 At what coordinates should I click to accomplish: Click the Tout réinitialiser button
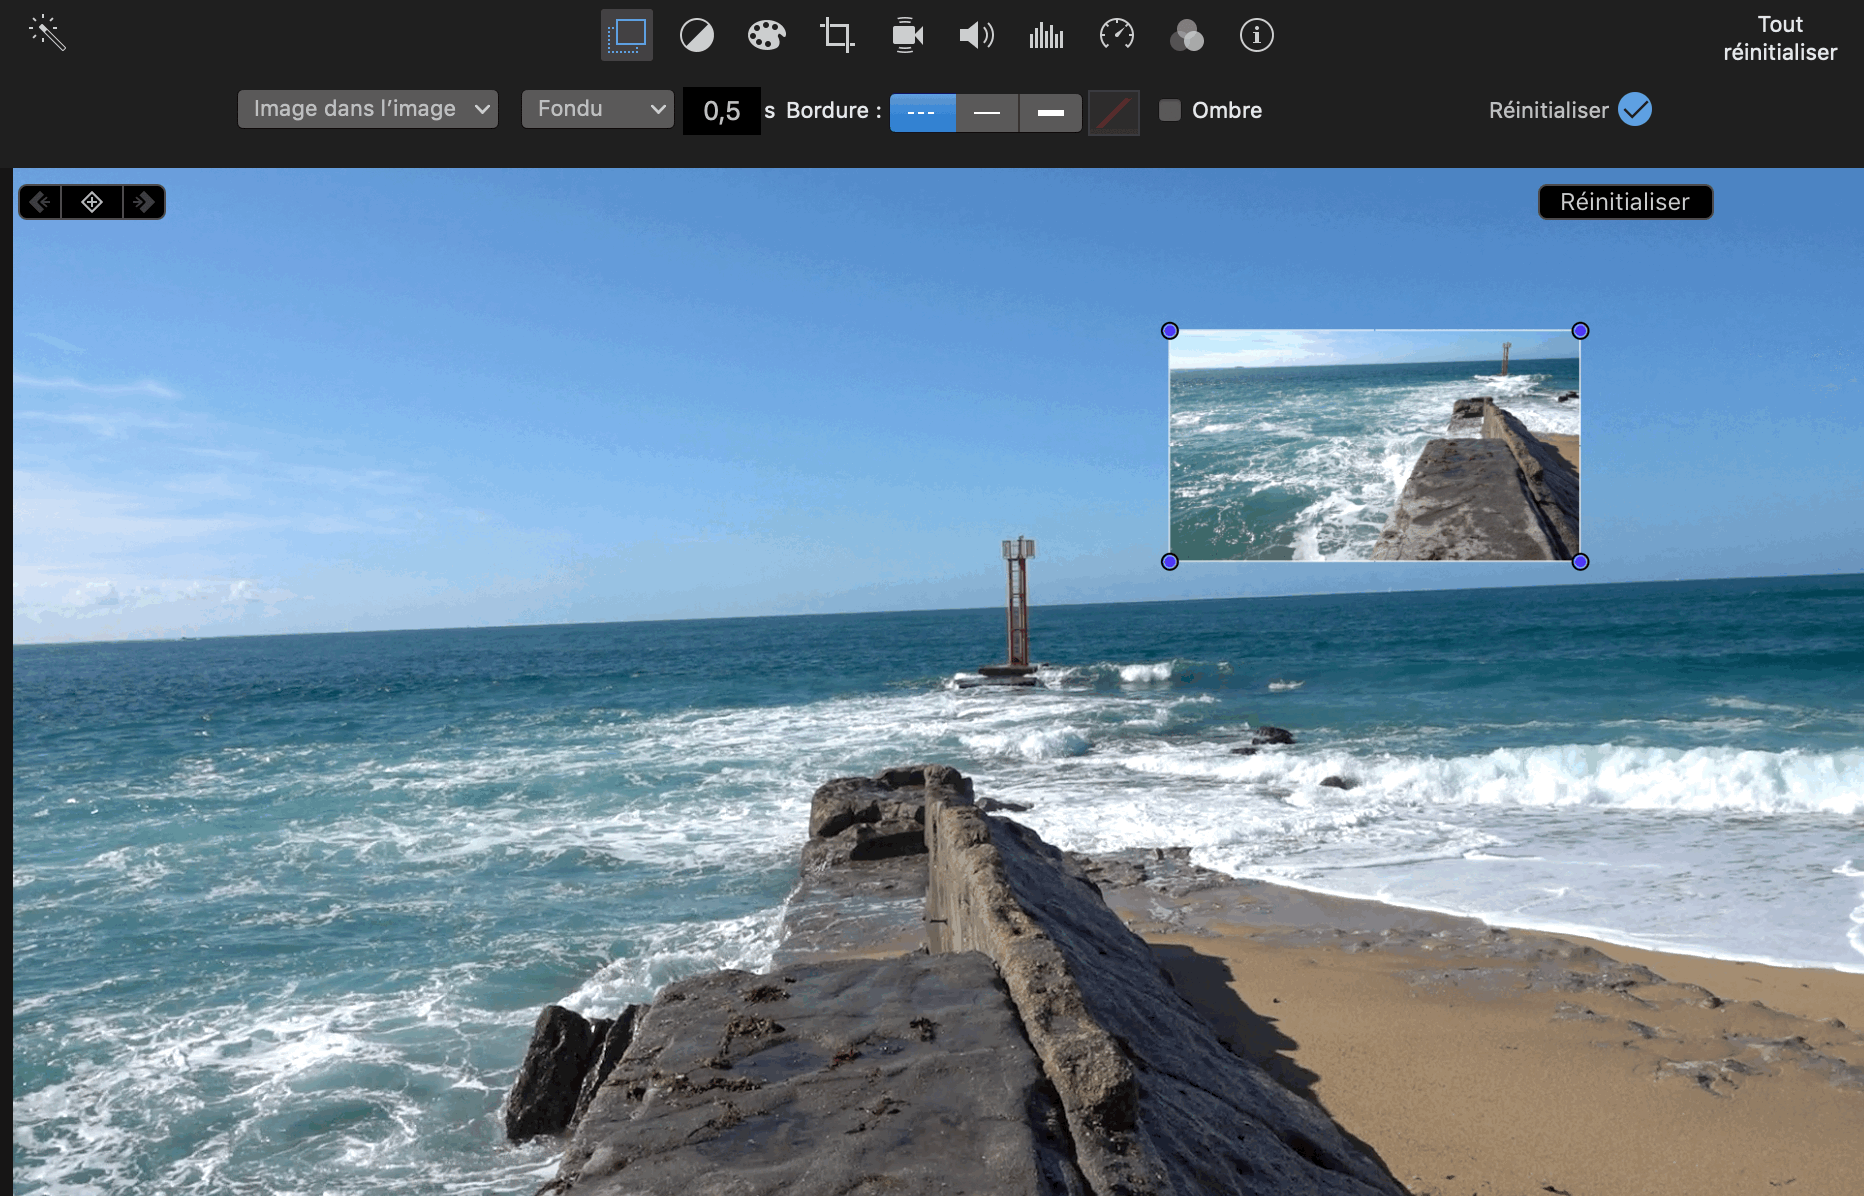[x=1779, y=38]
